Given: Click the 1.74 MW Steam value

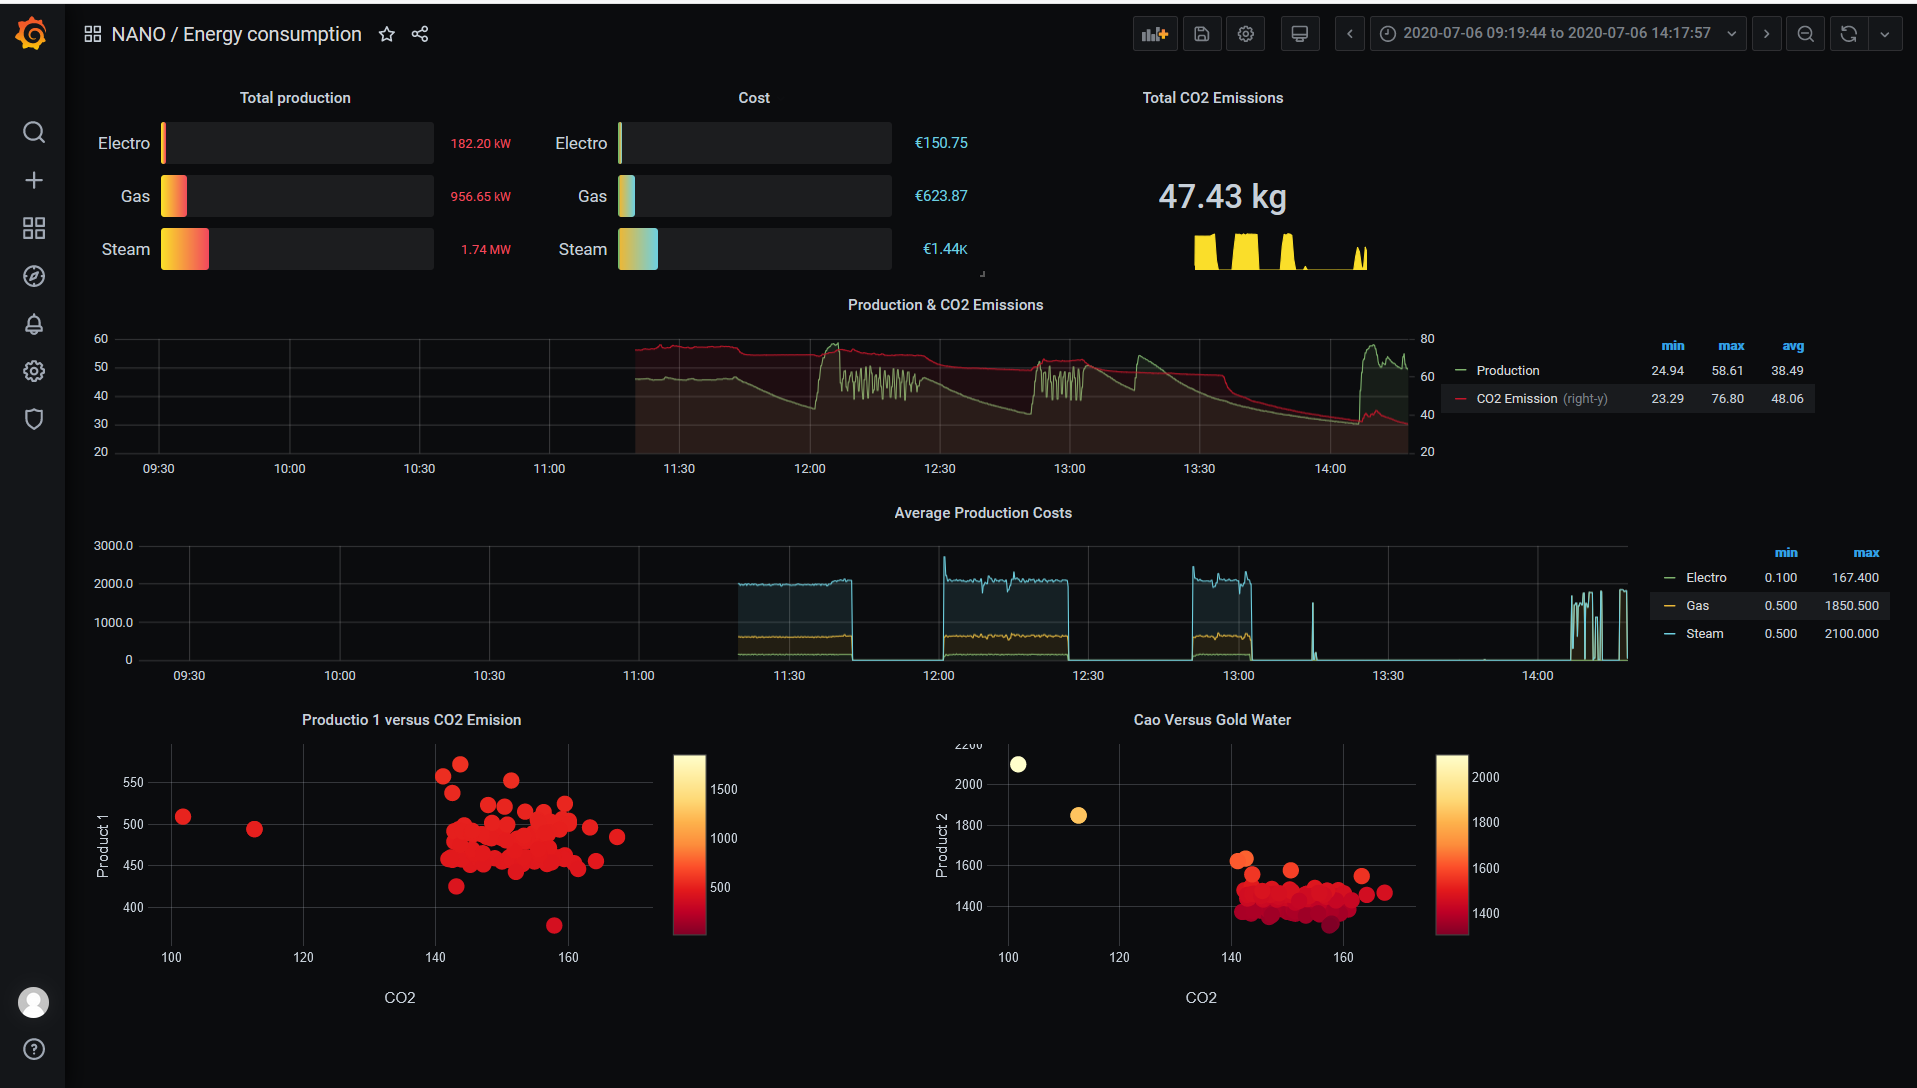Looking at the screenshot, I should point(485,250).
